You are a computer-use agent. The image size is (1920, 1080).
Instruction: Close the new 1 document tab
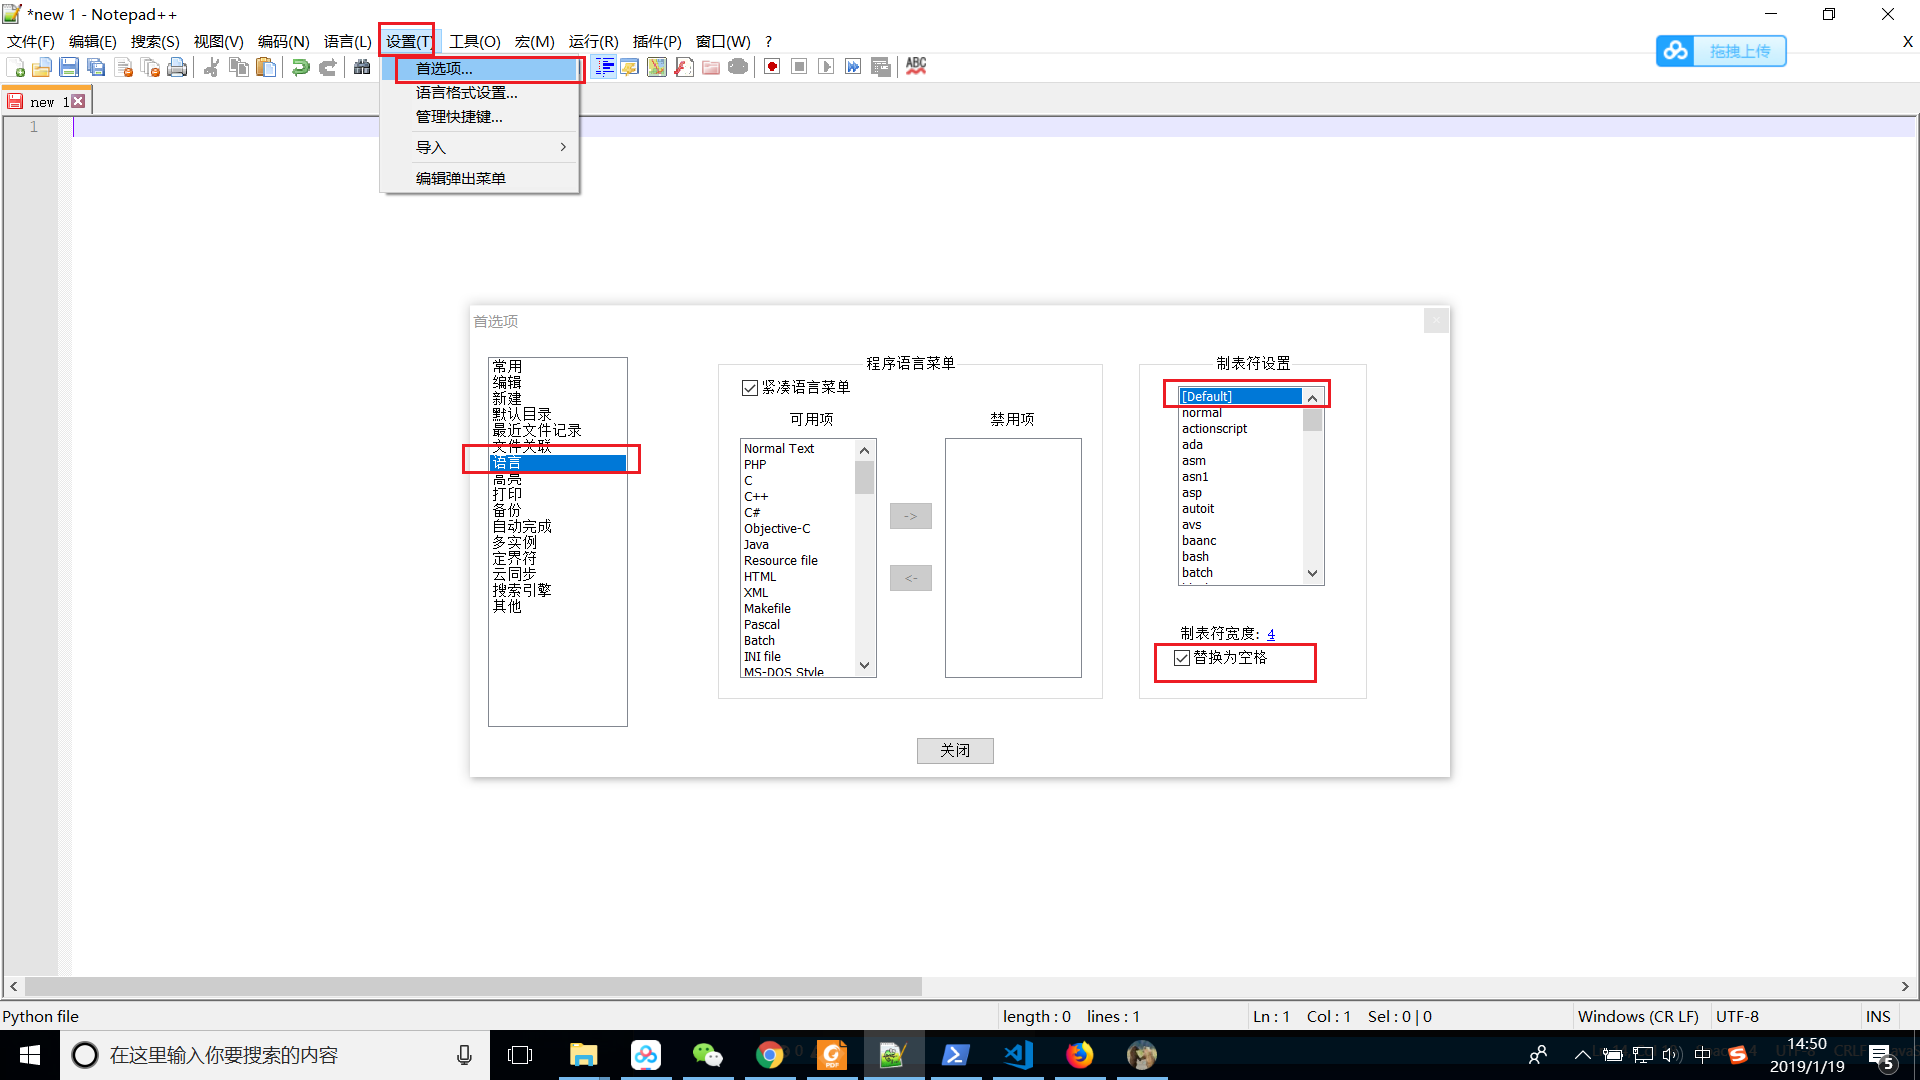coord(78,101)
